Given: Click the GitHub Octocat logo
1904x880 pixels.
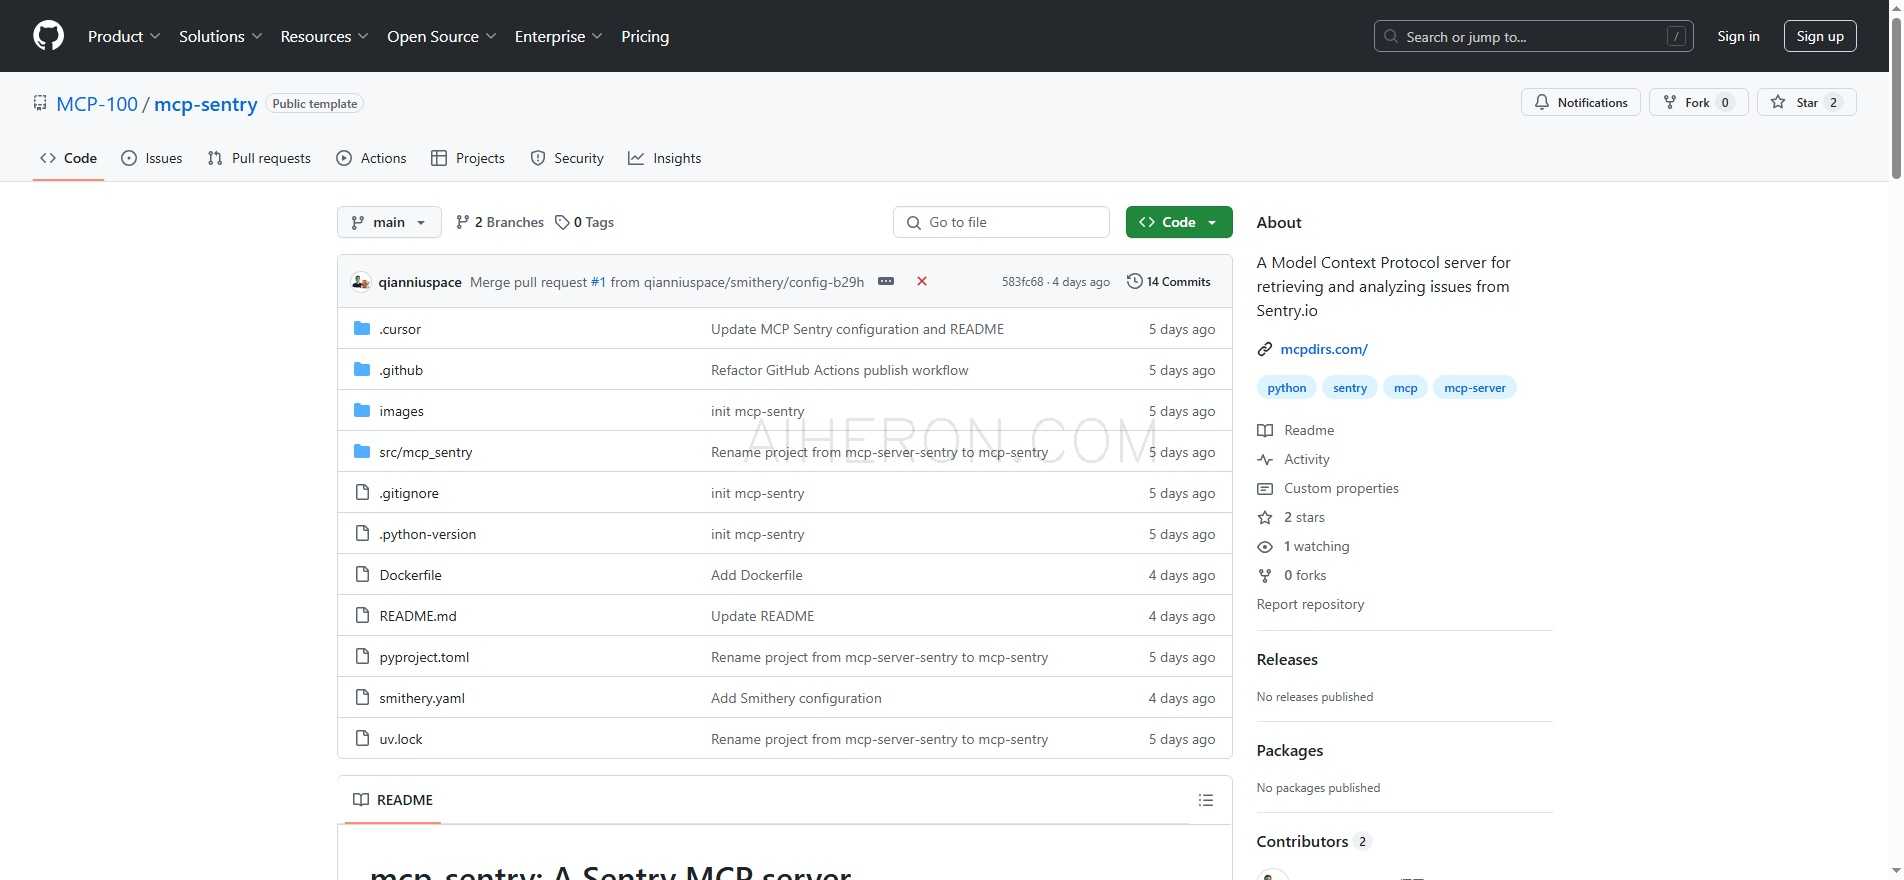Looking at the screenshot, I should pos(48,36).
